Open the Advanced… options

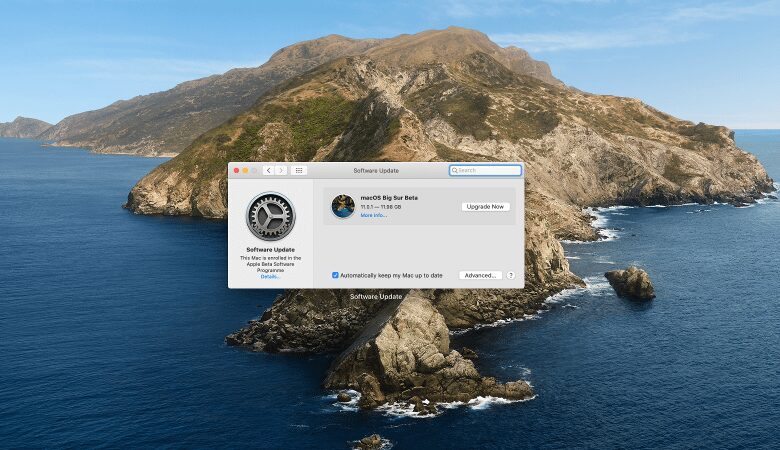point(480,275)
